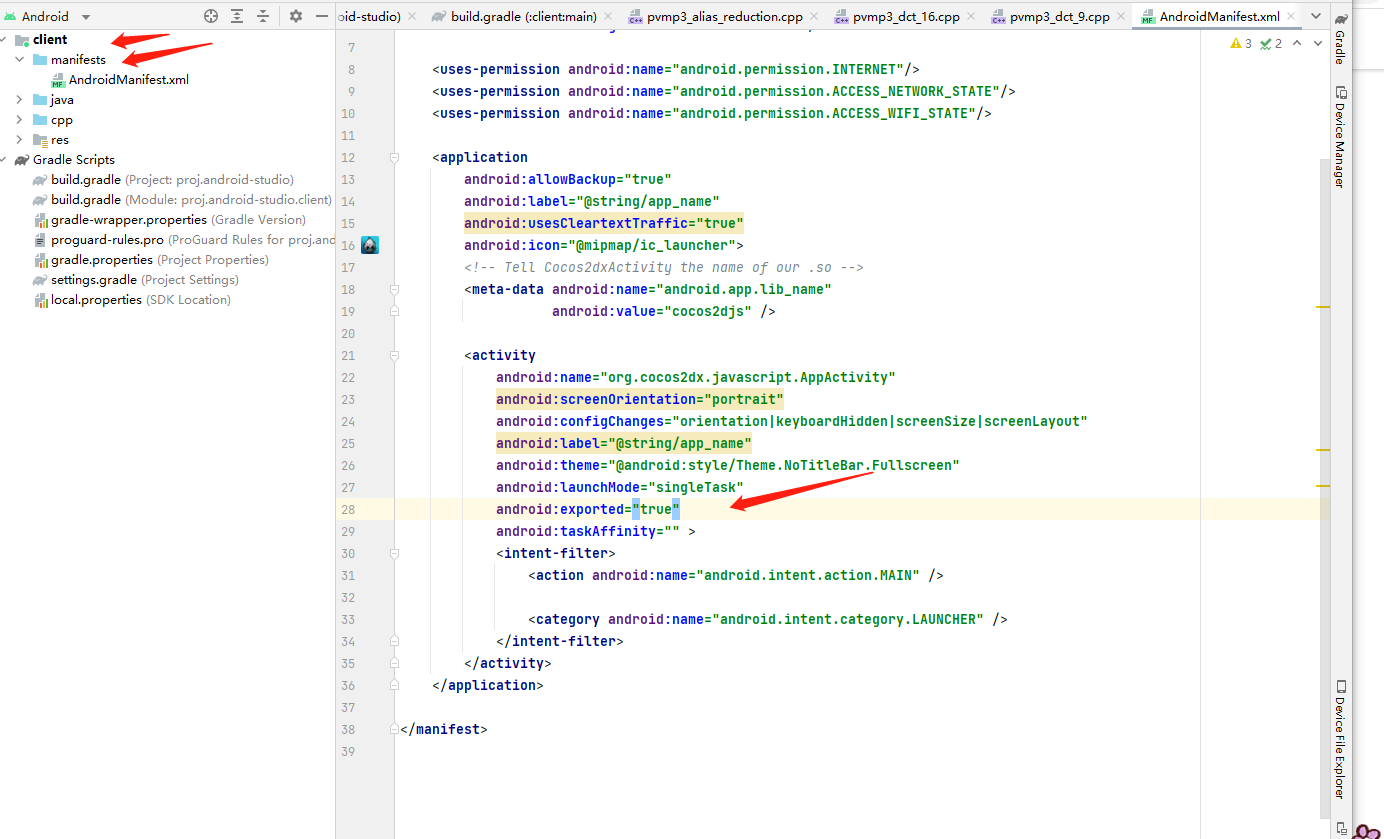Open the Device Manager tool window
This screenshot has height=839, width=1384.
pos(1341,137)
